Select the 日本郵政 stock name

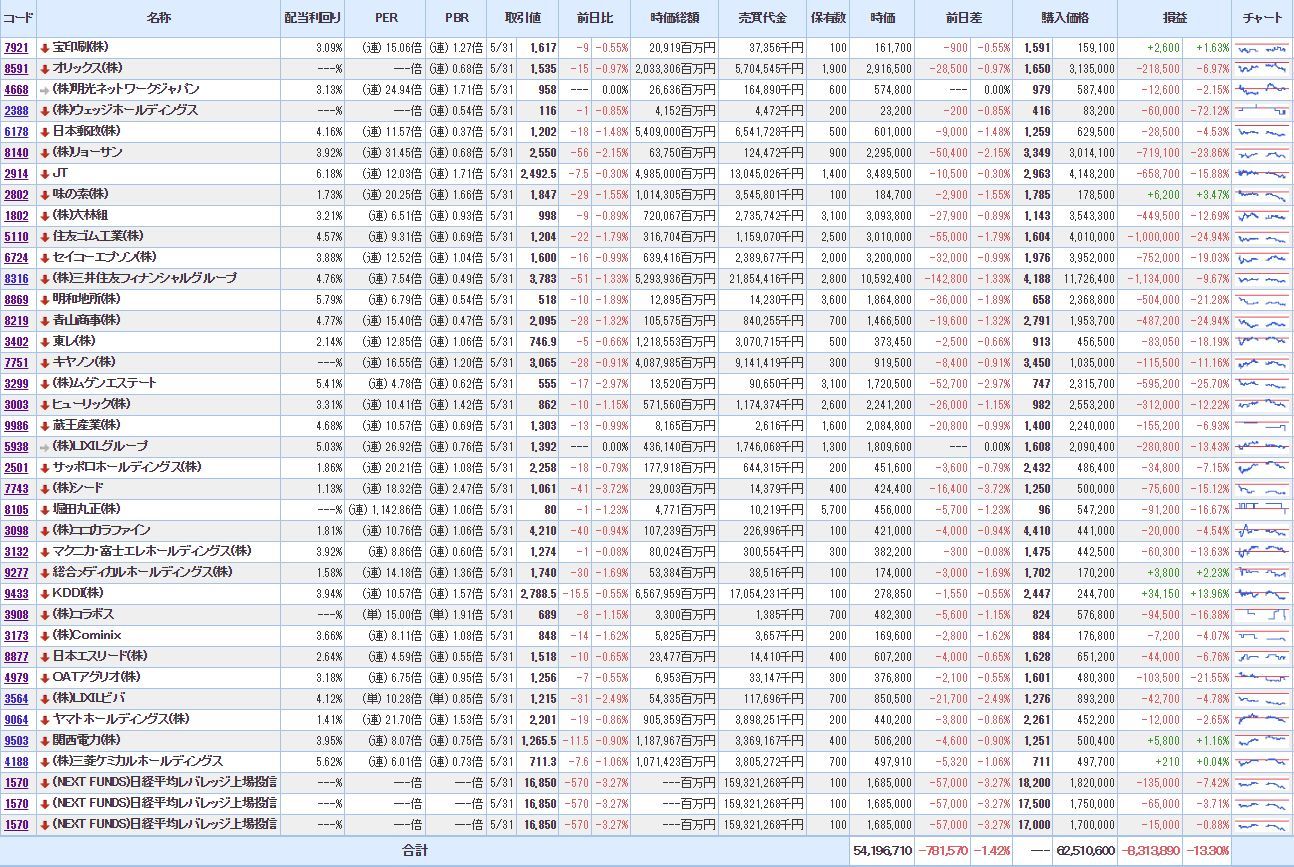click(x=86, y=132)
